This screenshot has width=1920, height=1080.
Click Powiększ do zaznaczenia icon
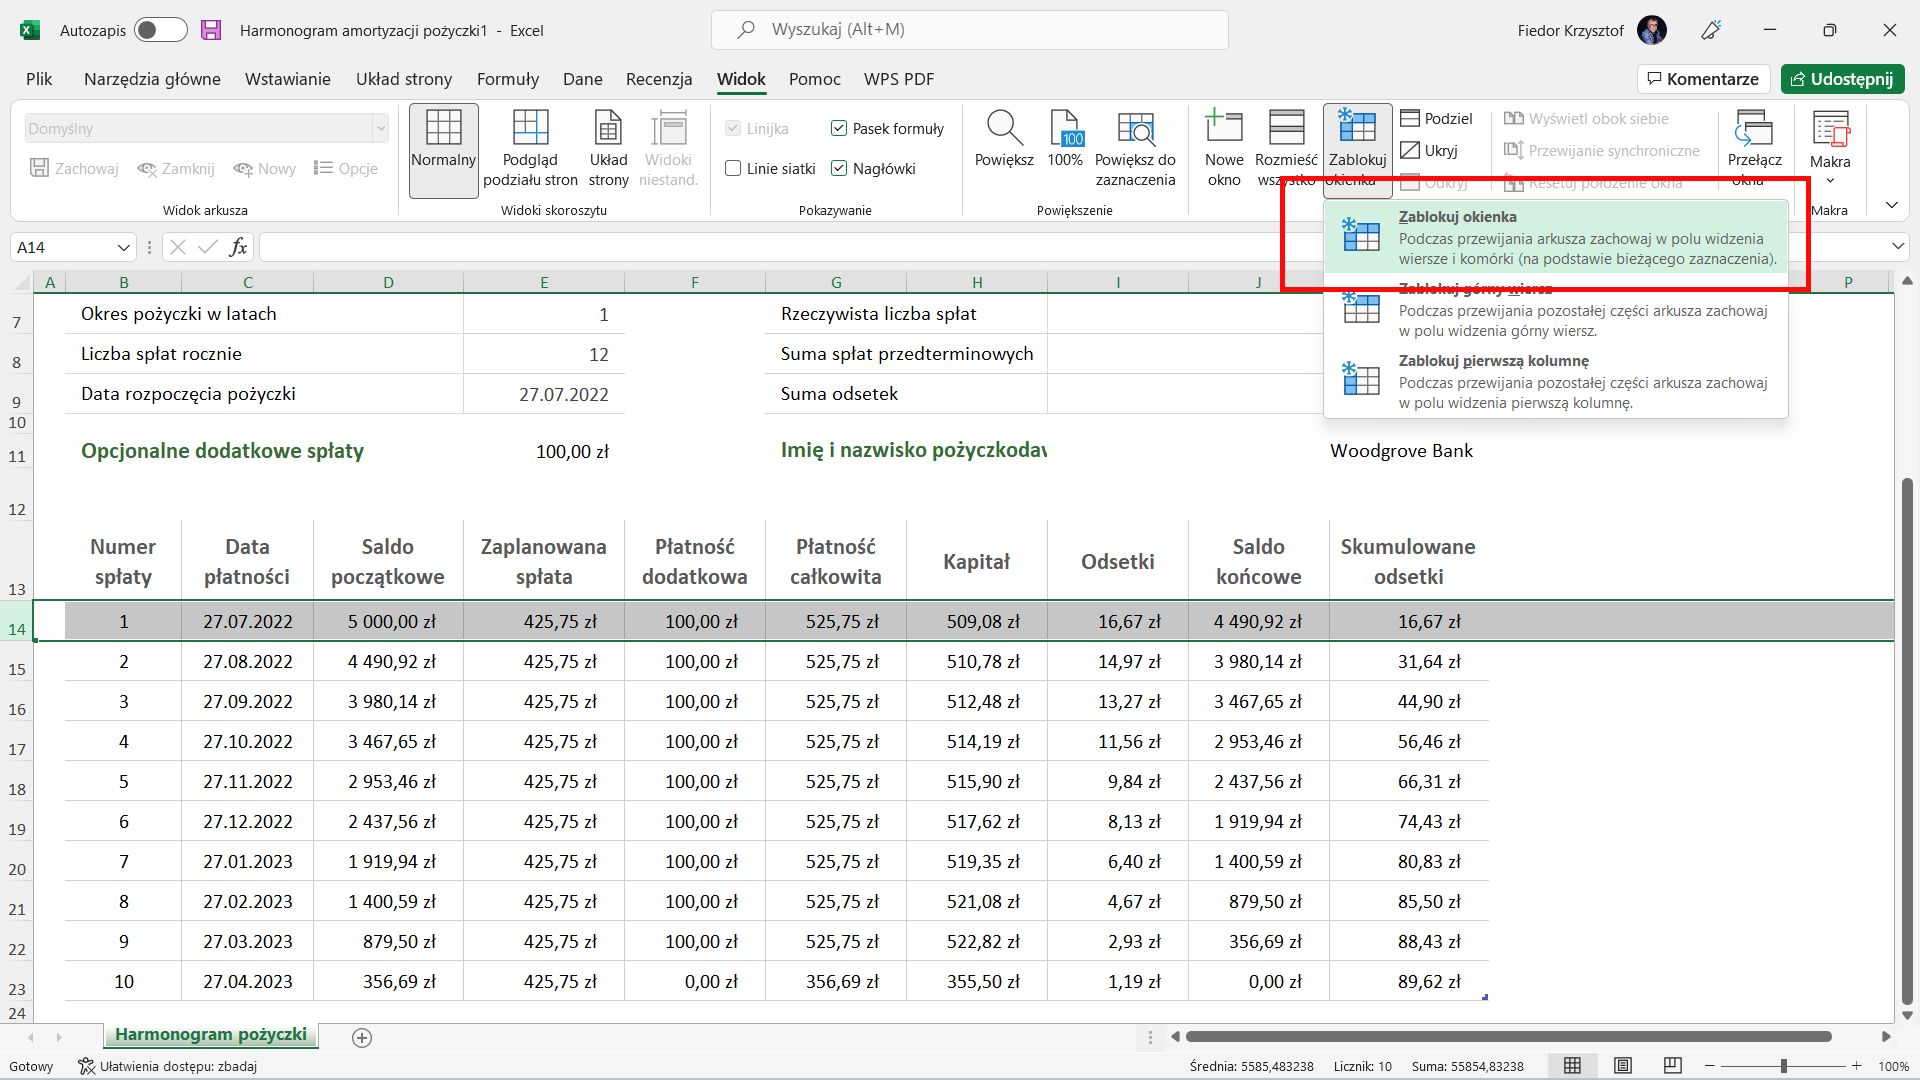tap(1135, 130)
